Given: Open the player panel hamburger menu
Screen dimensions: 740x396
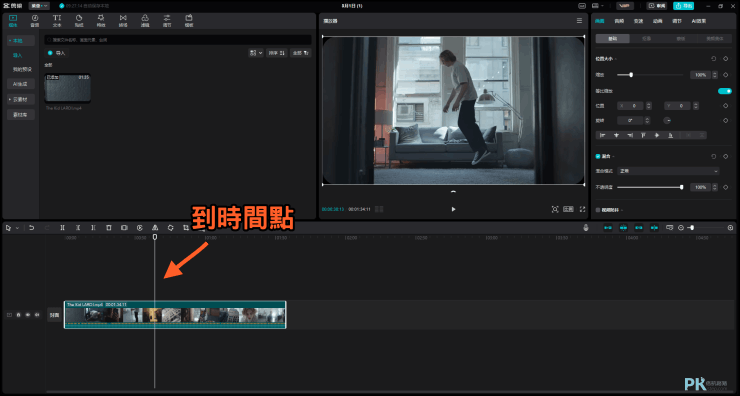Looking at the screenshot, I should (x=579, y=21).
